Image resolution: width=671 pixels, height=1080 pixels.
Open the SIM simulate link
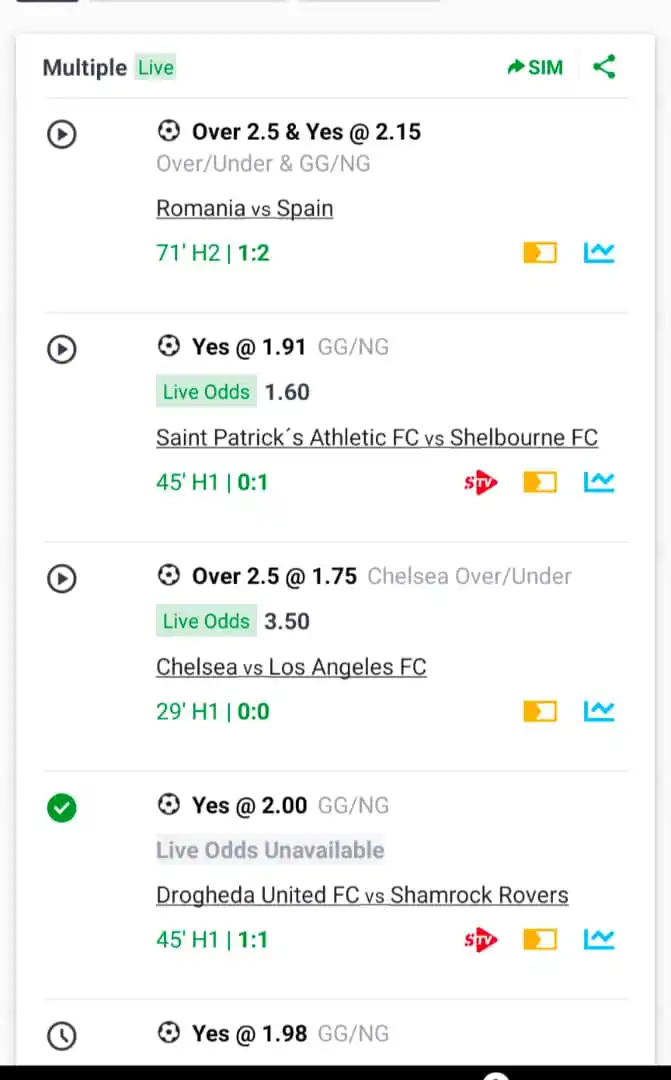[x=535, y=67]
